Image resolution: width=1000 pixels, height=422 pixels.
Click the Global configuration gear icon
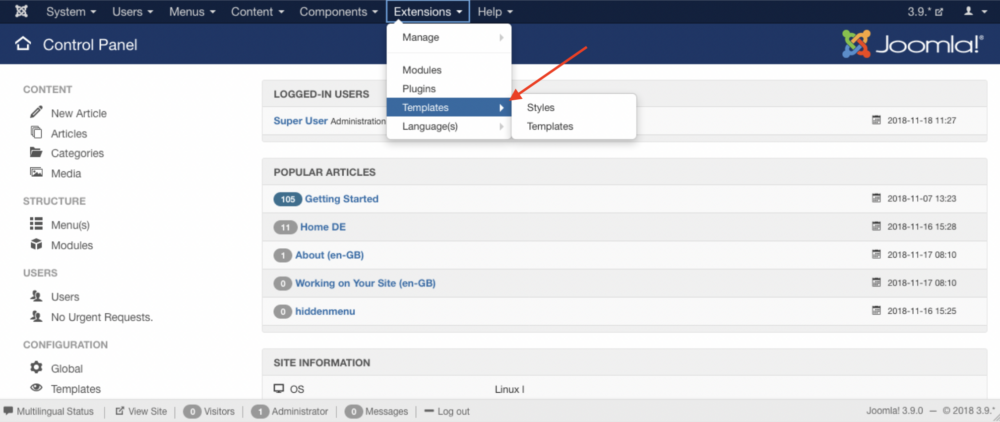pyautogui.click(x=37, y=368)
